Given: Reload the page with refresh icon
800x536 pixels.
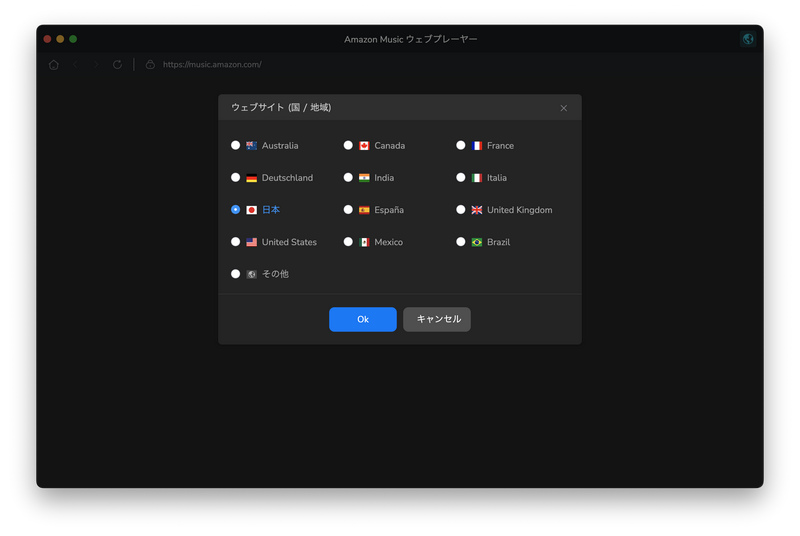Looking at the screenshot, I should pos(117,65).
